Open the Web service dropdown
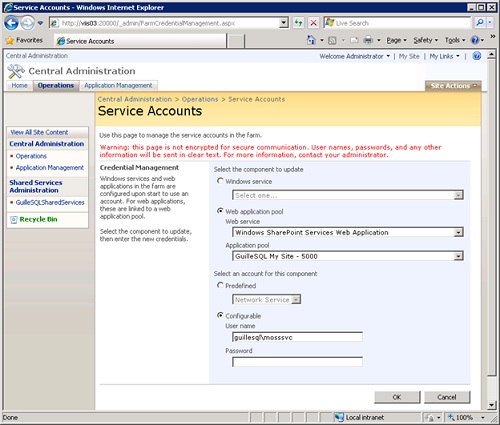The height and width of the screenshot is (425, 500). [348, 232]
